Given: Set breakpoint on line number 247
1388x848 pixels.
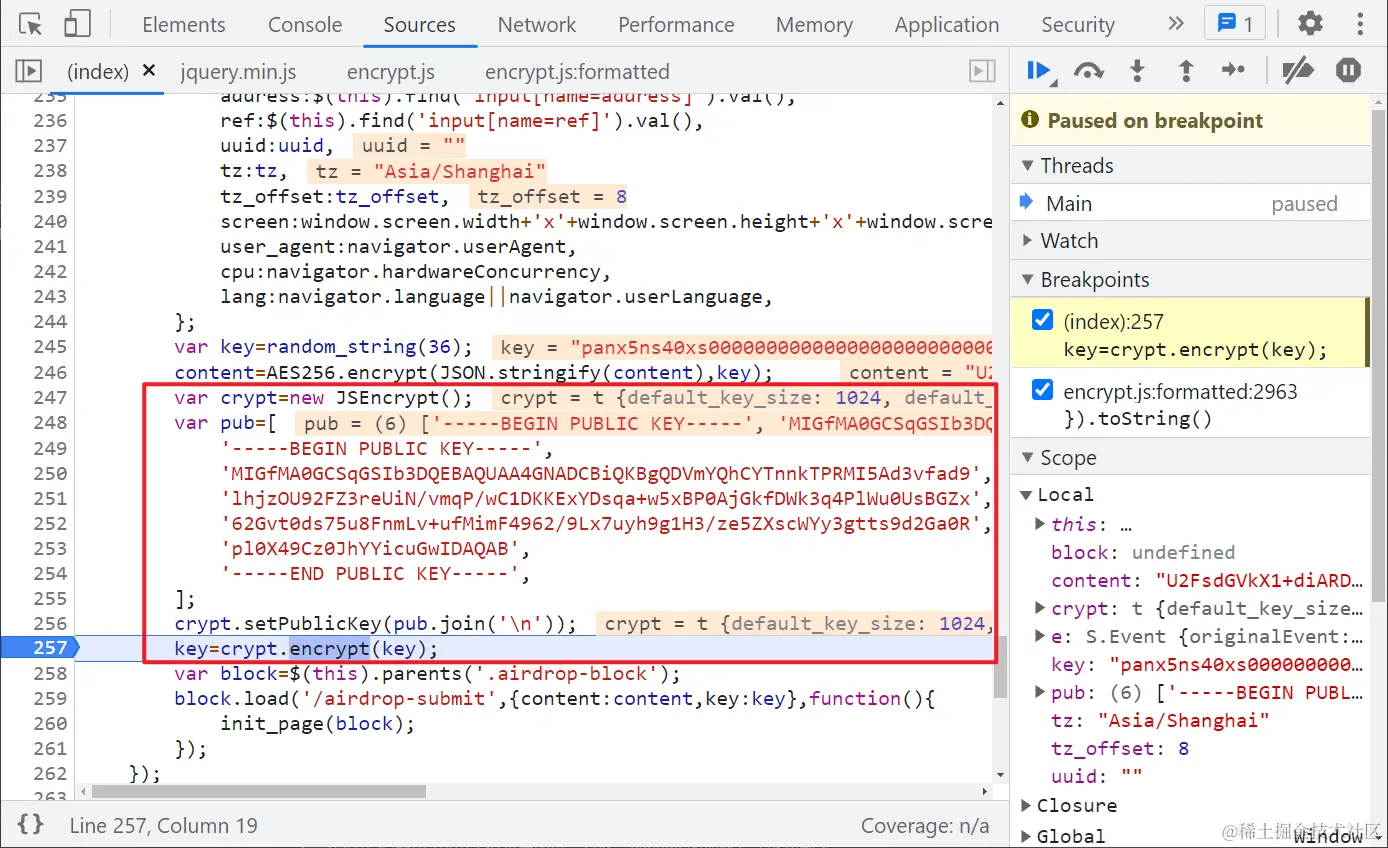Looking at the screenshot, I should pos(50,397).
